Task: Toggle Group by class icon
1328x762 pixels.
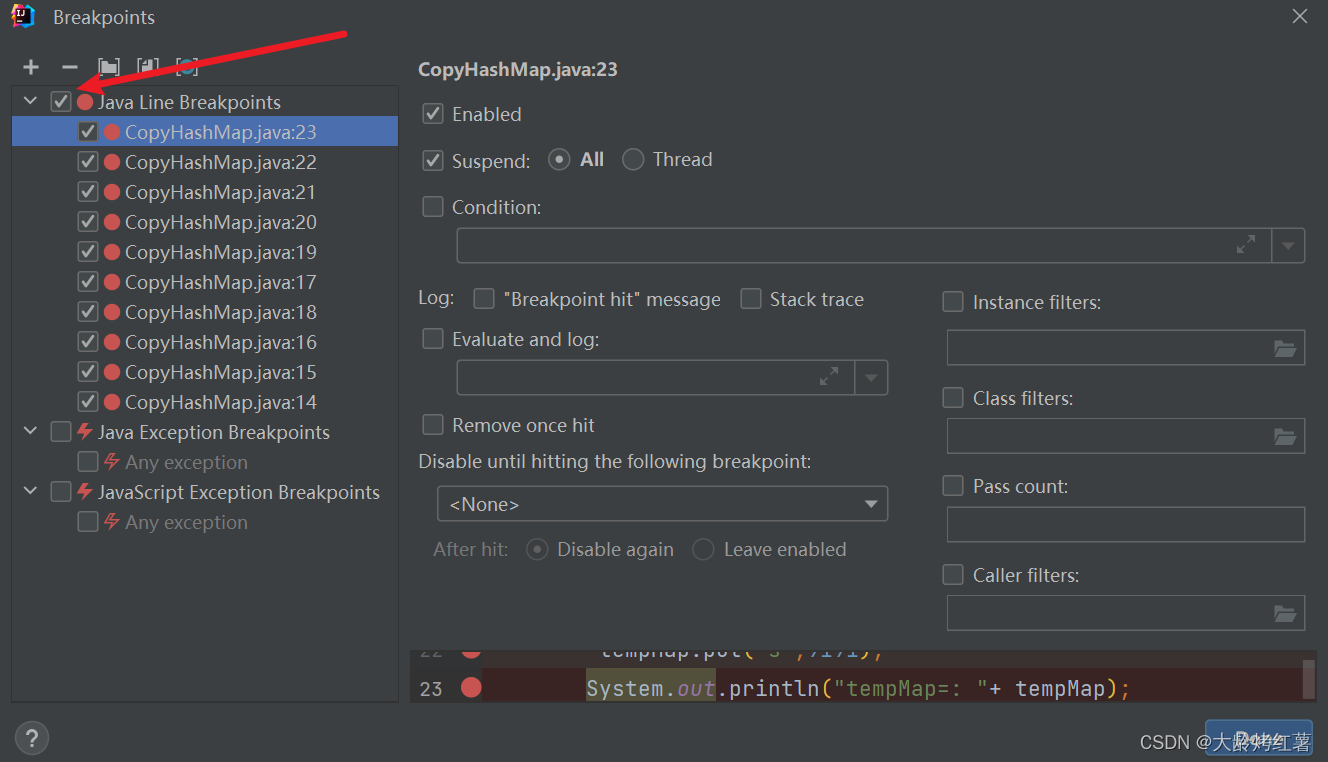Action: tap(187, 67)
